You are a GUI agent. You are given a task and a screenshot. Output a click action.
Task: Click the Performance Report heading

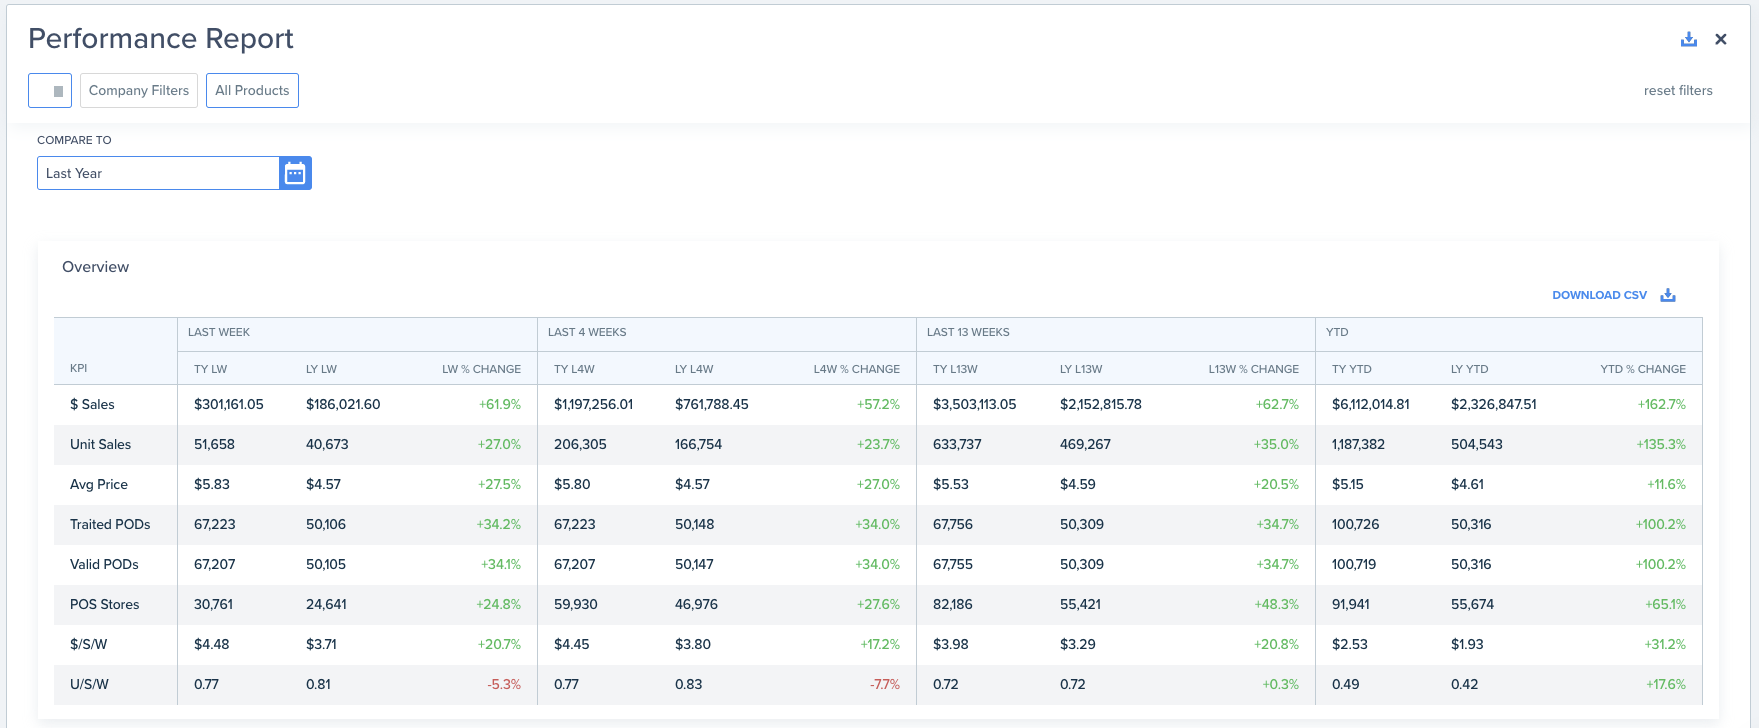click(161, 38)
